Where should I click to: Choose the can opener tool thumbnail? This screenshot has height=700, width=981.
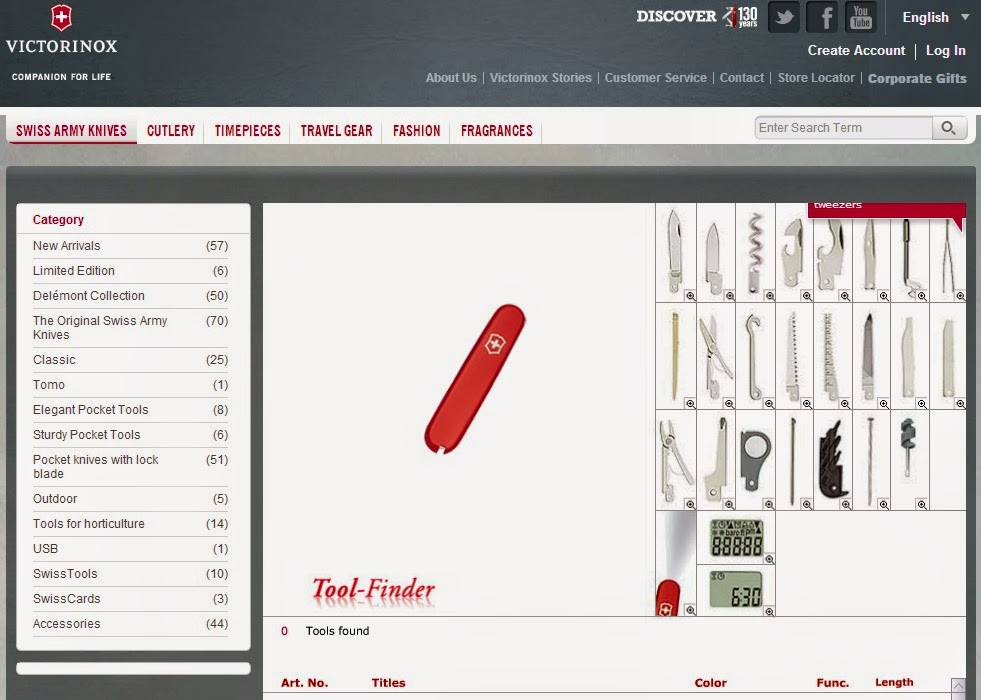pos(794,253)
